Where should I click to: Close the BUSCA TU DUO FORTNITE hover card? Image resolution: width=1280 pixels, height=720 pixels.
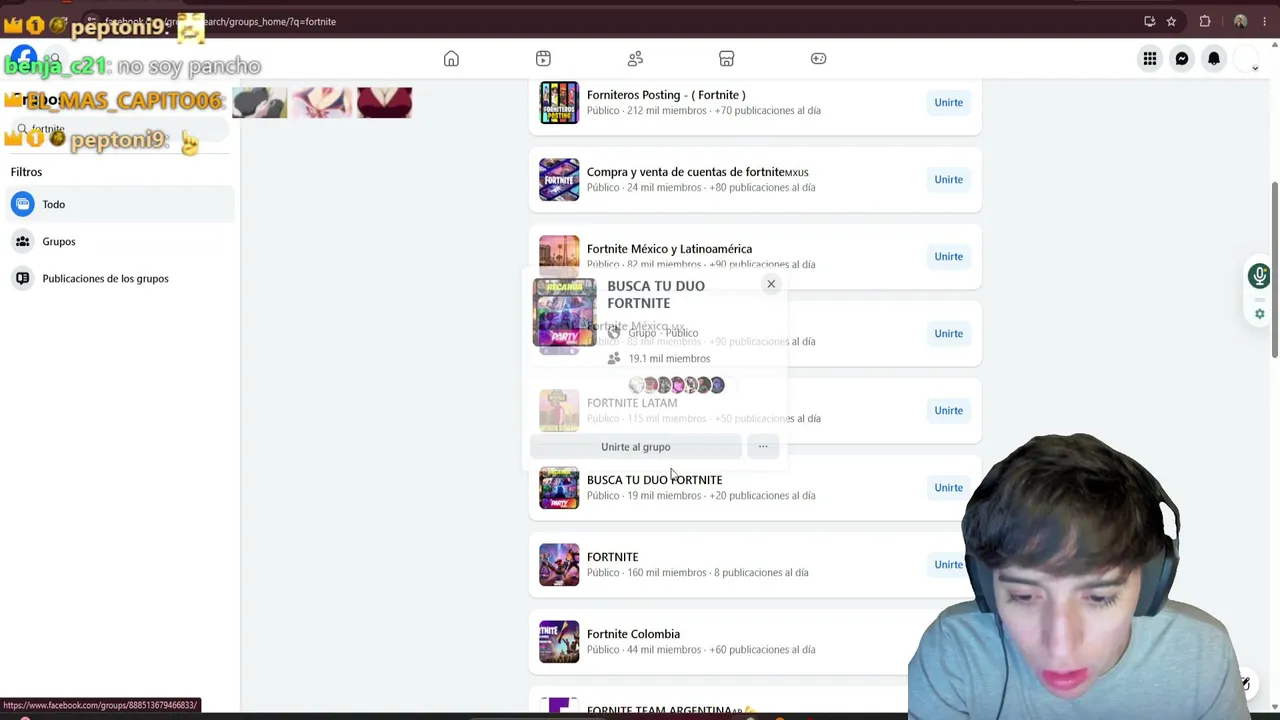(x=771, y=284)
